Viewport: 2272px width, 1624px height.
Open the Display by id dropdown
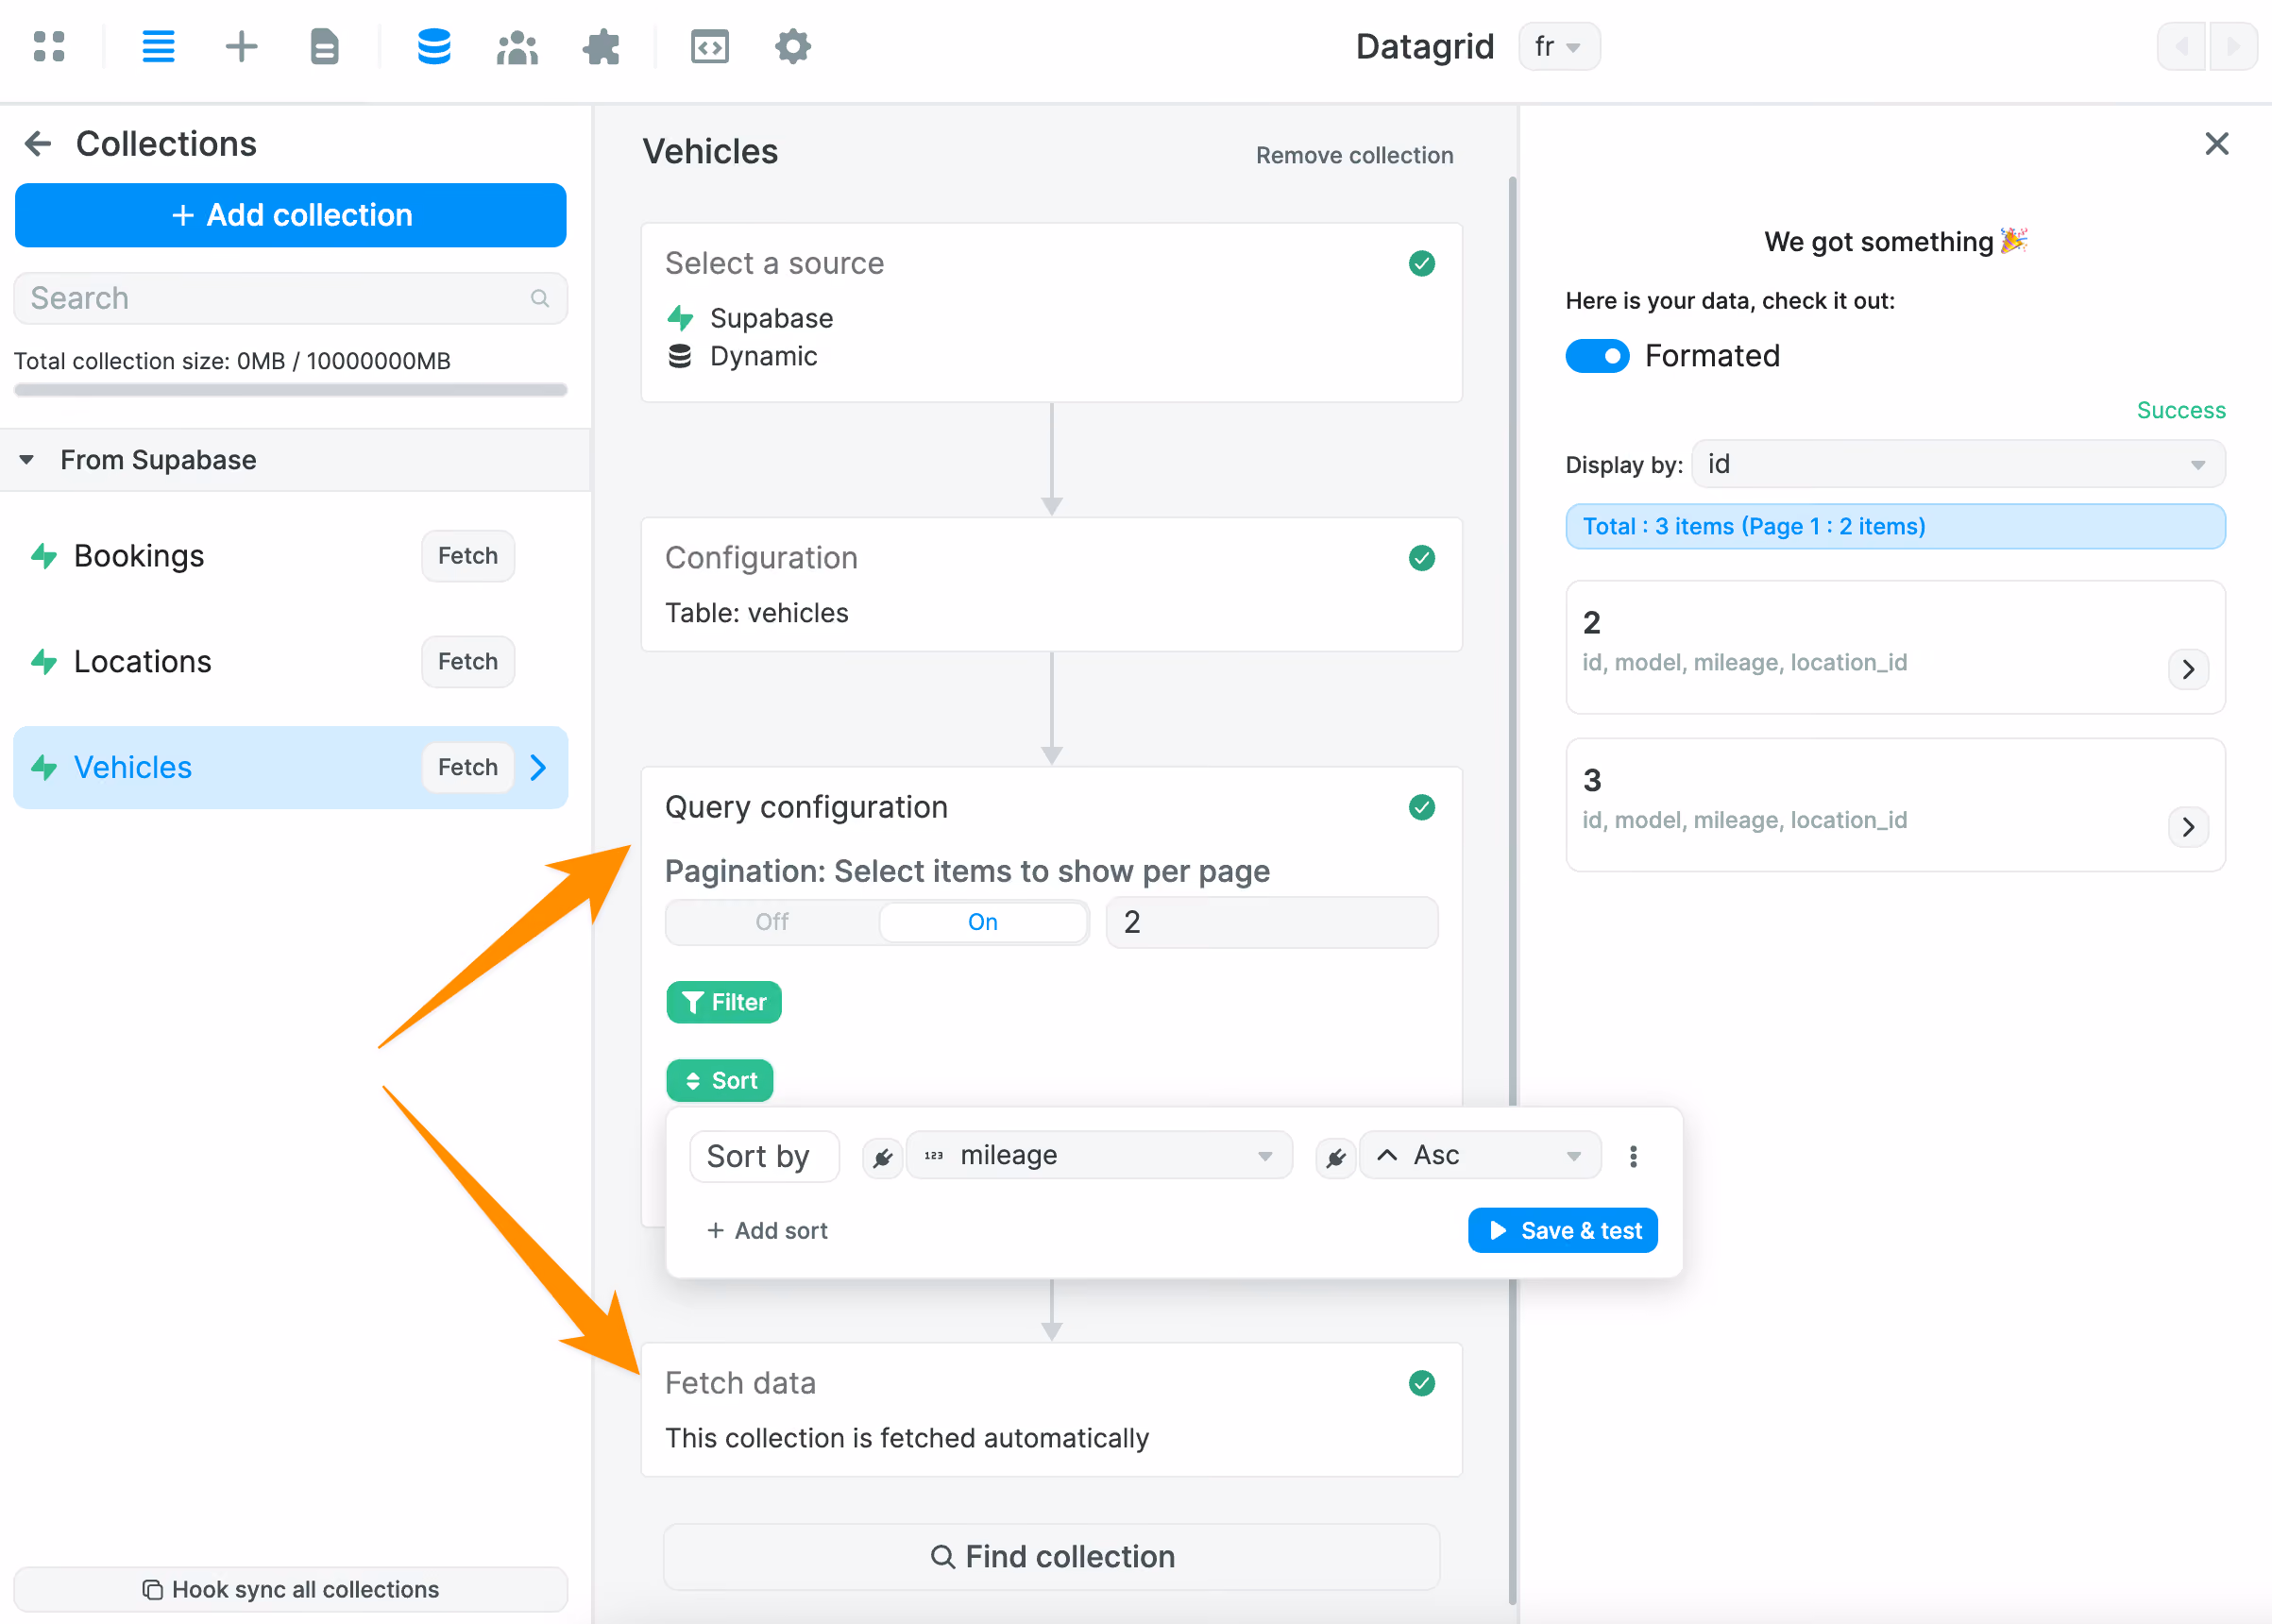pyautogui.click(x=1958, y=464)
